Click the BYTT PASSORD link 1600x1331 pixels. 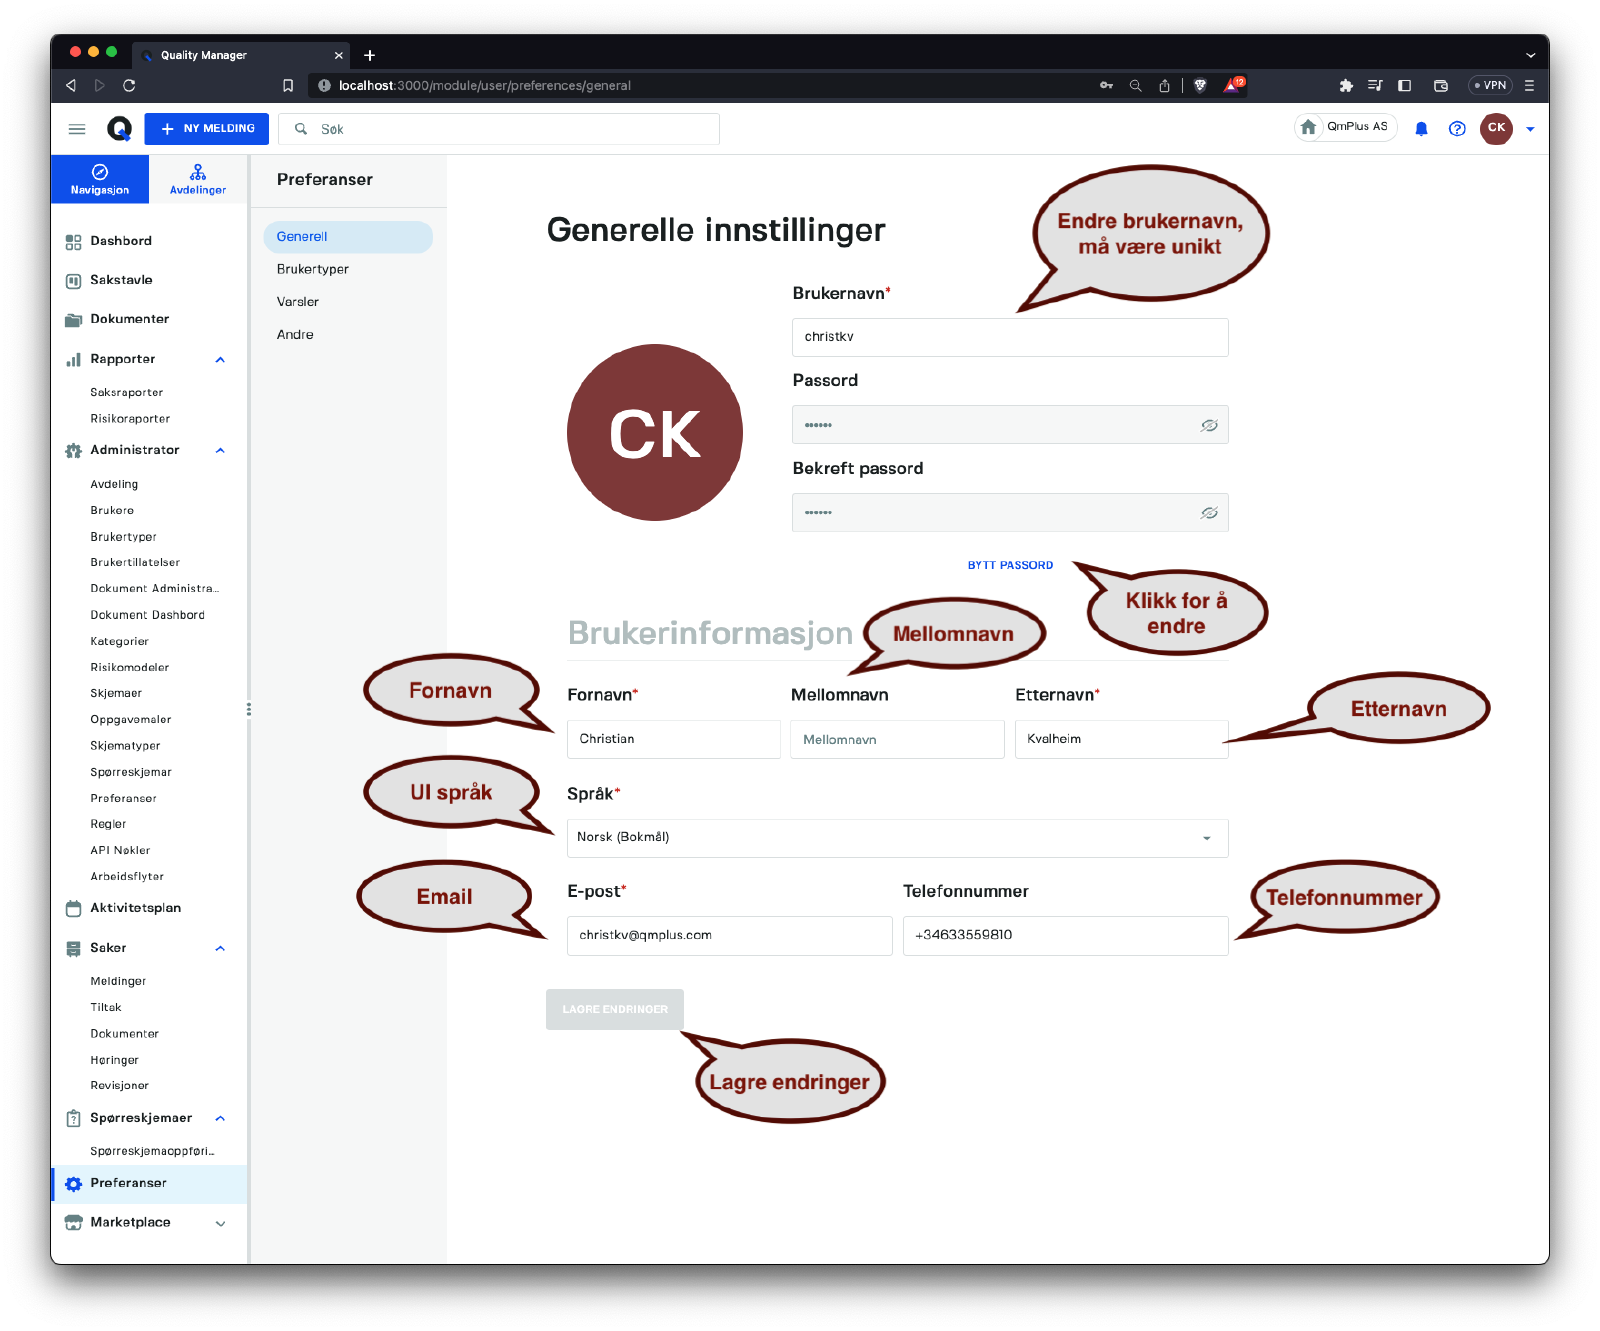point(1010,566)
